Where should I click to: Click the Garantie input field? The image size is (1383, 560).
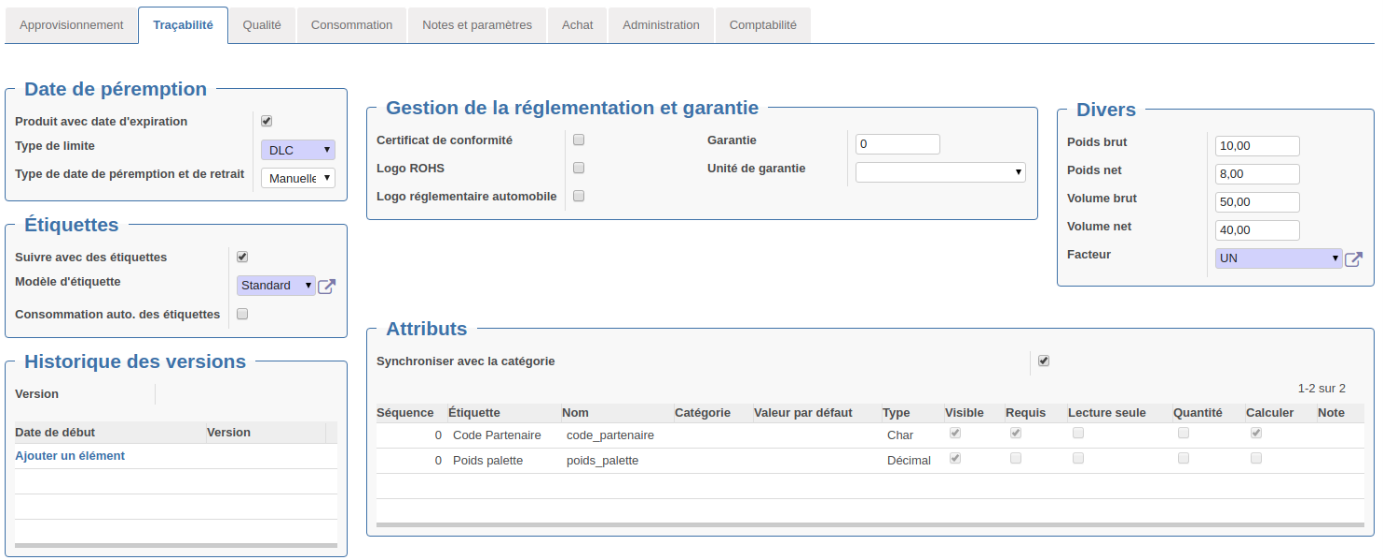[x=898, y=144]
